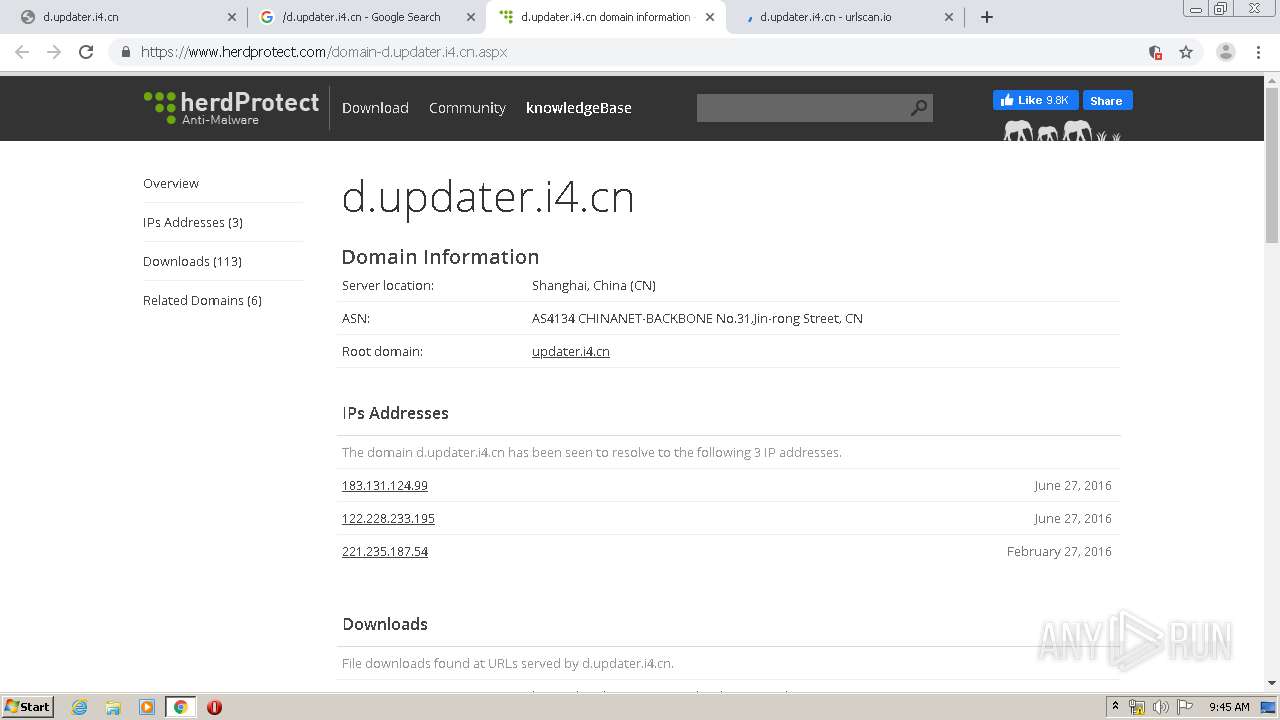Open Windows Media Player from the taskbar
This screenshot has height=720, width=1280.
[x=146, y=707]
